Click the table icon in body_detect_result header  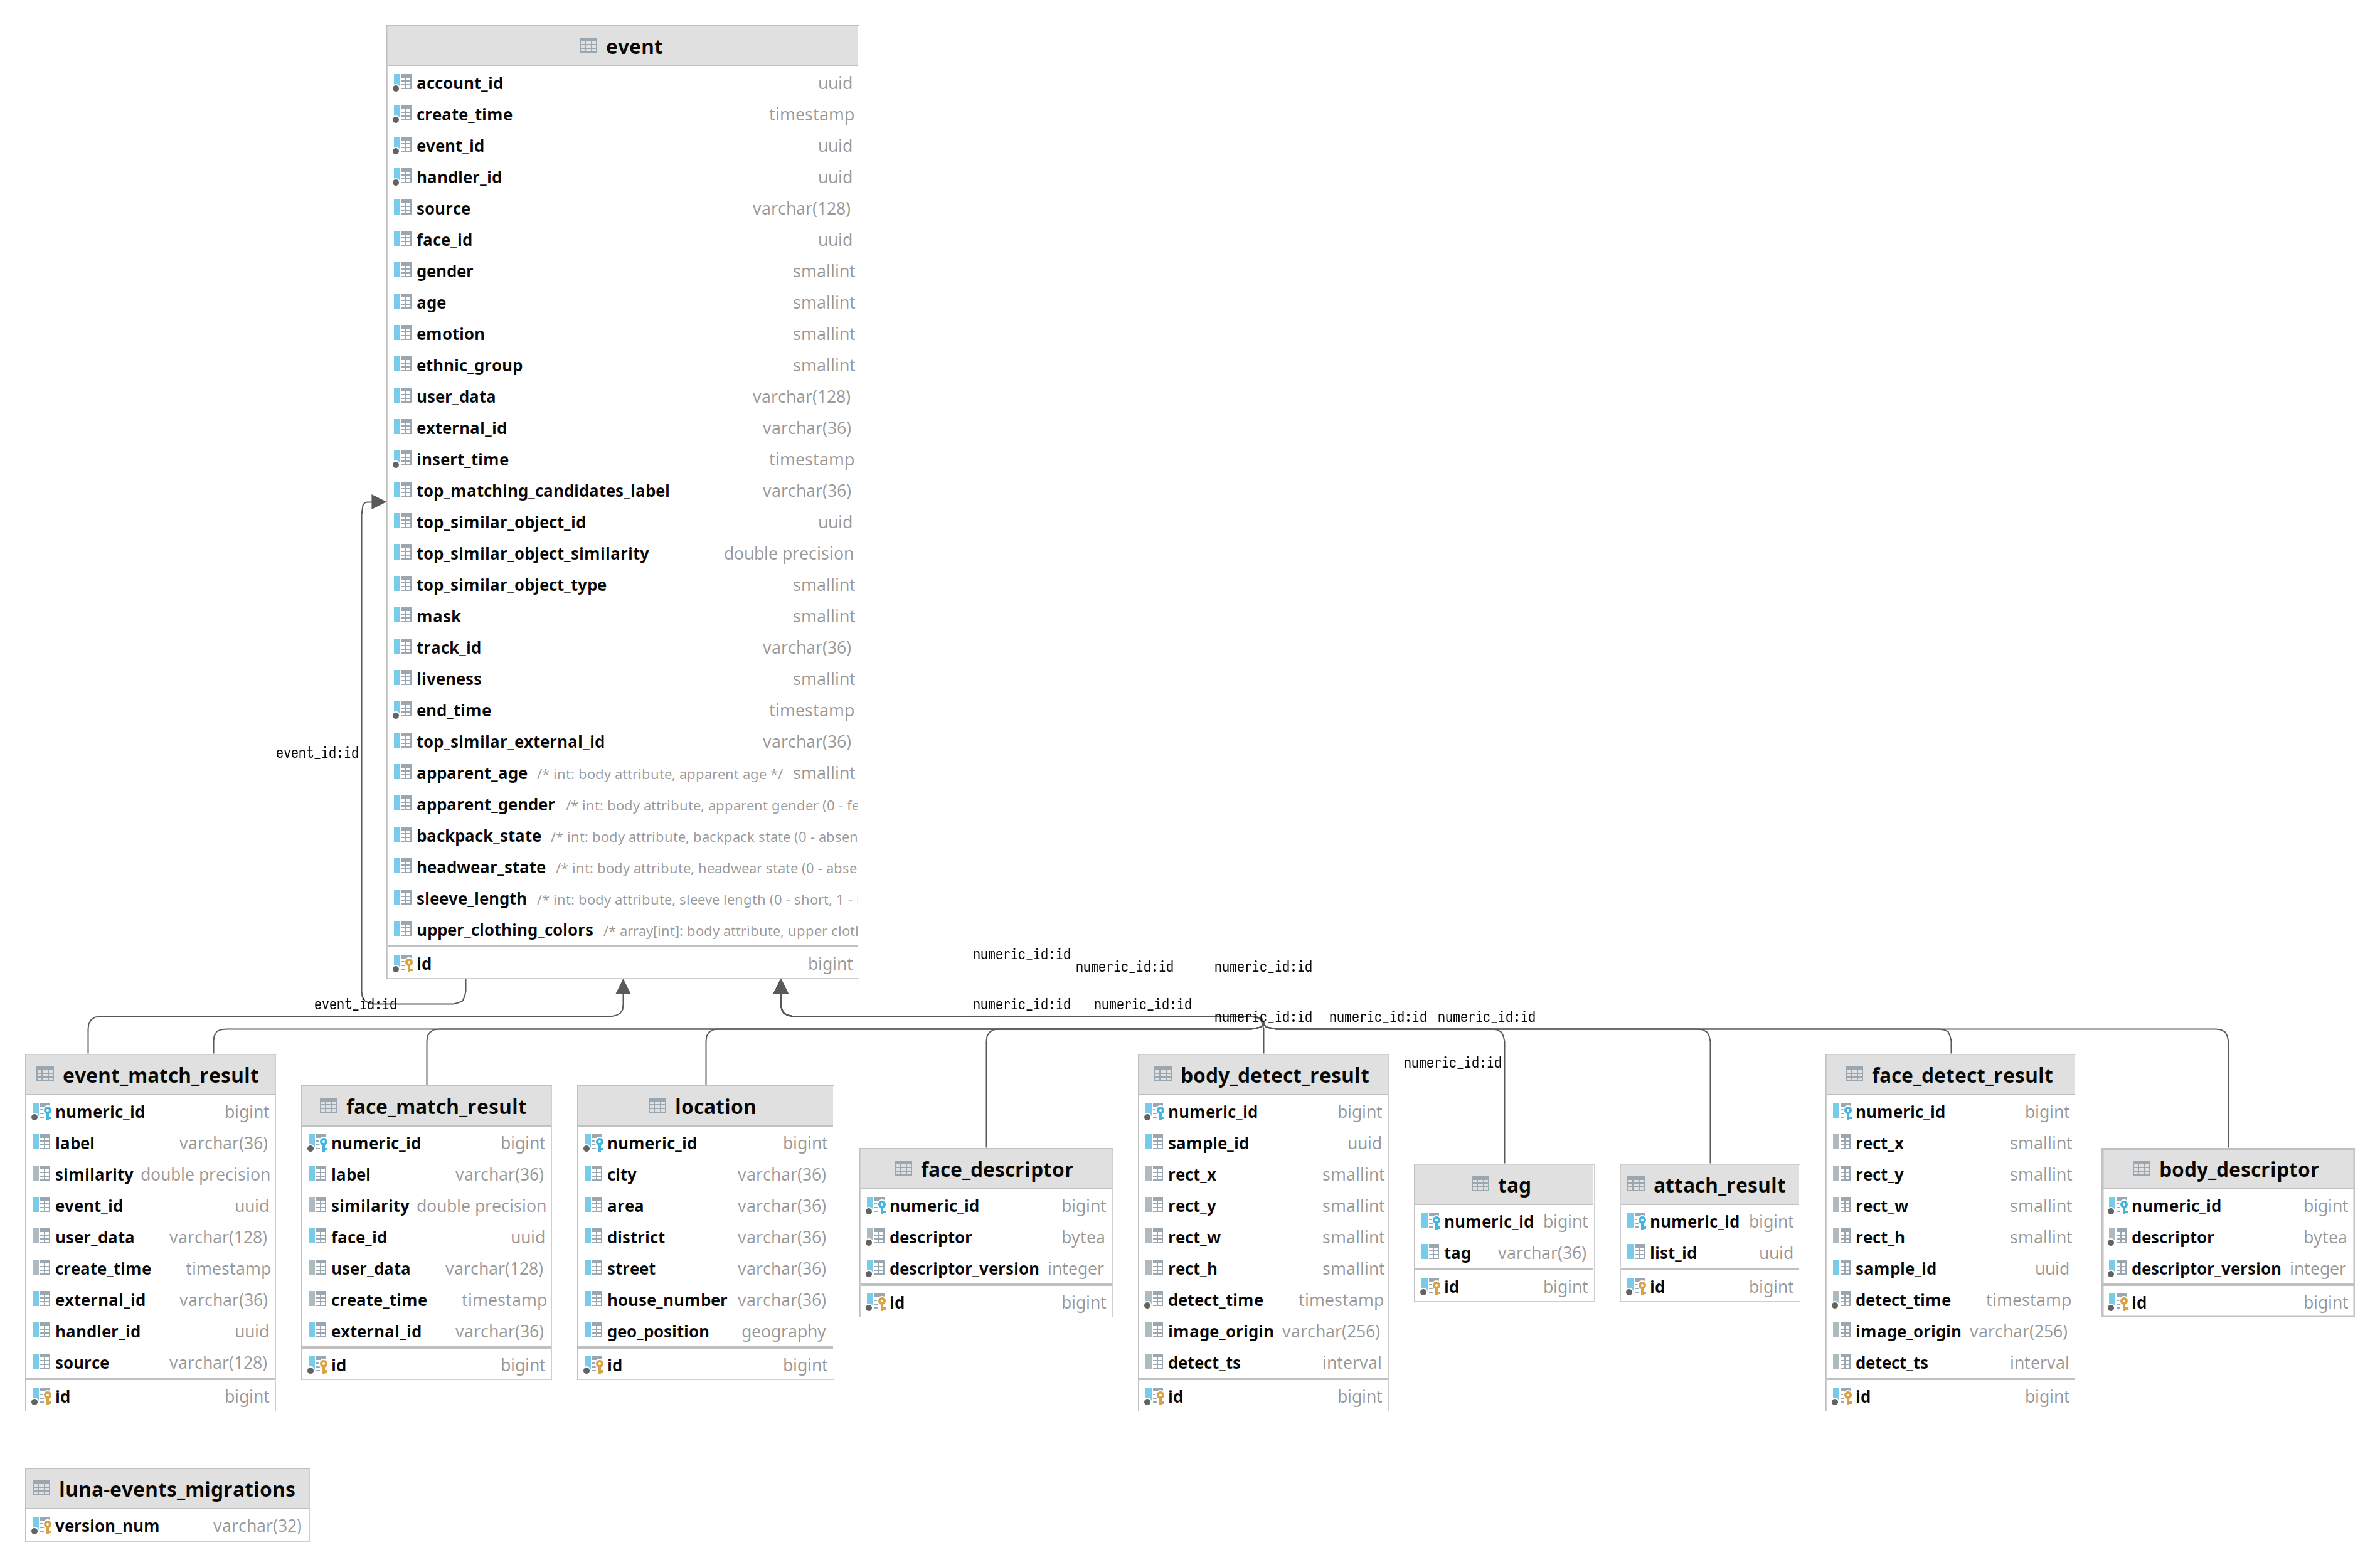[1163, 1075]
